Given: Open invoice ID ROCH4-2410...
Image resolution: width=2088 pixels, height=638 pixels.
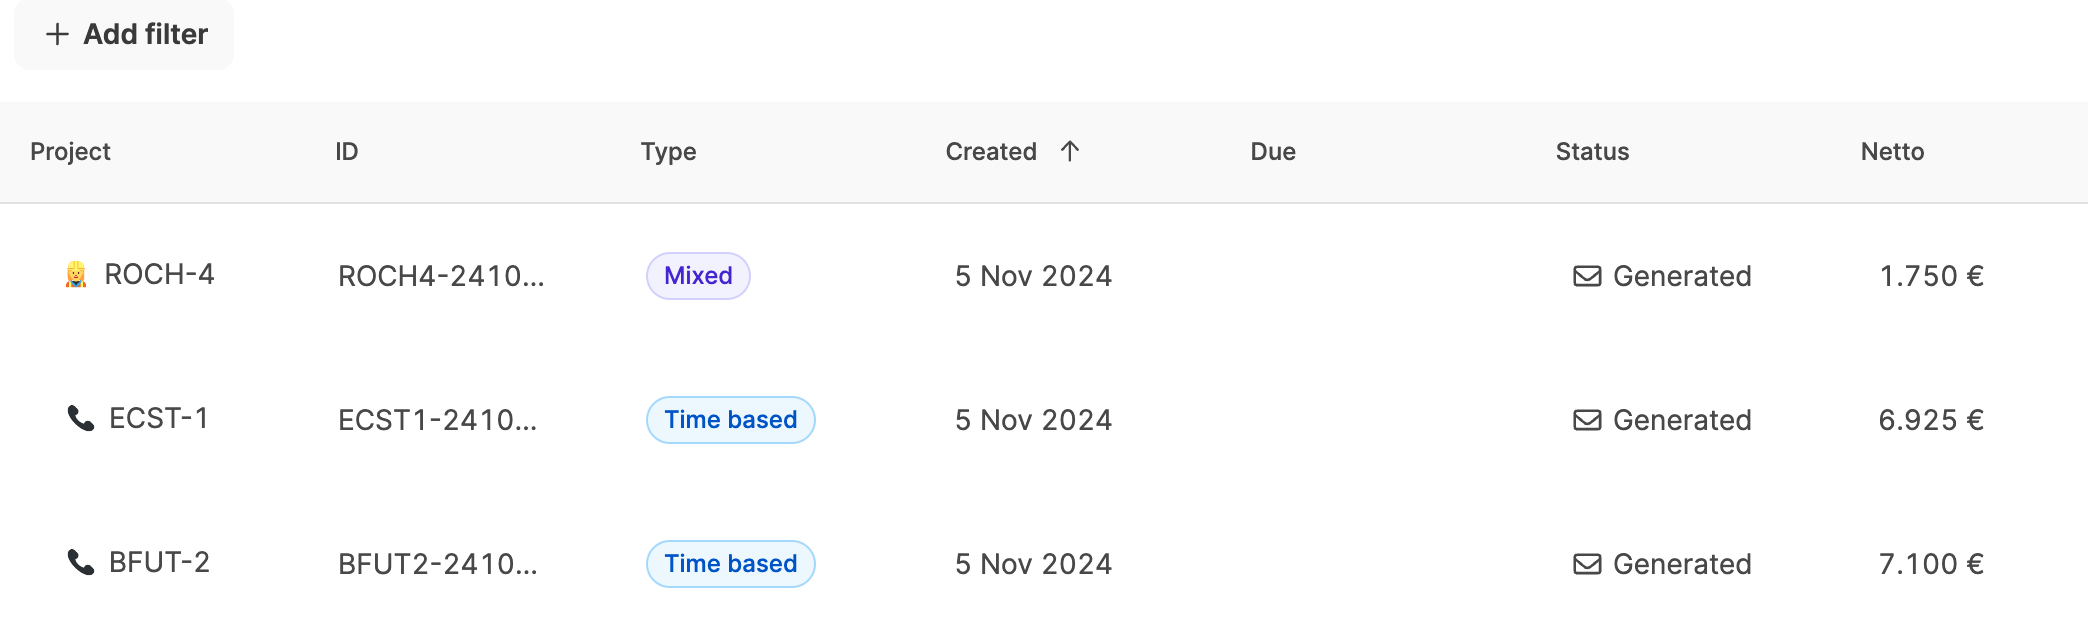Looking at the screenshot, I should click(x=441, y=276).
